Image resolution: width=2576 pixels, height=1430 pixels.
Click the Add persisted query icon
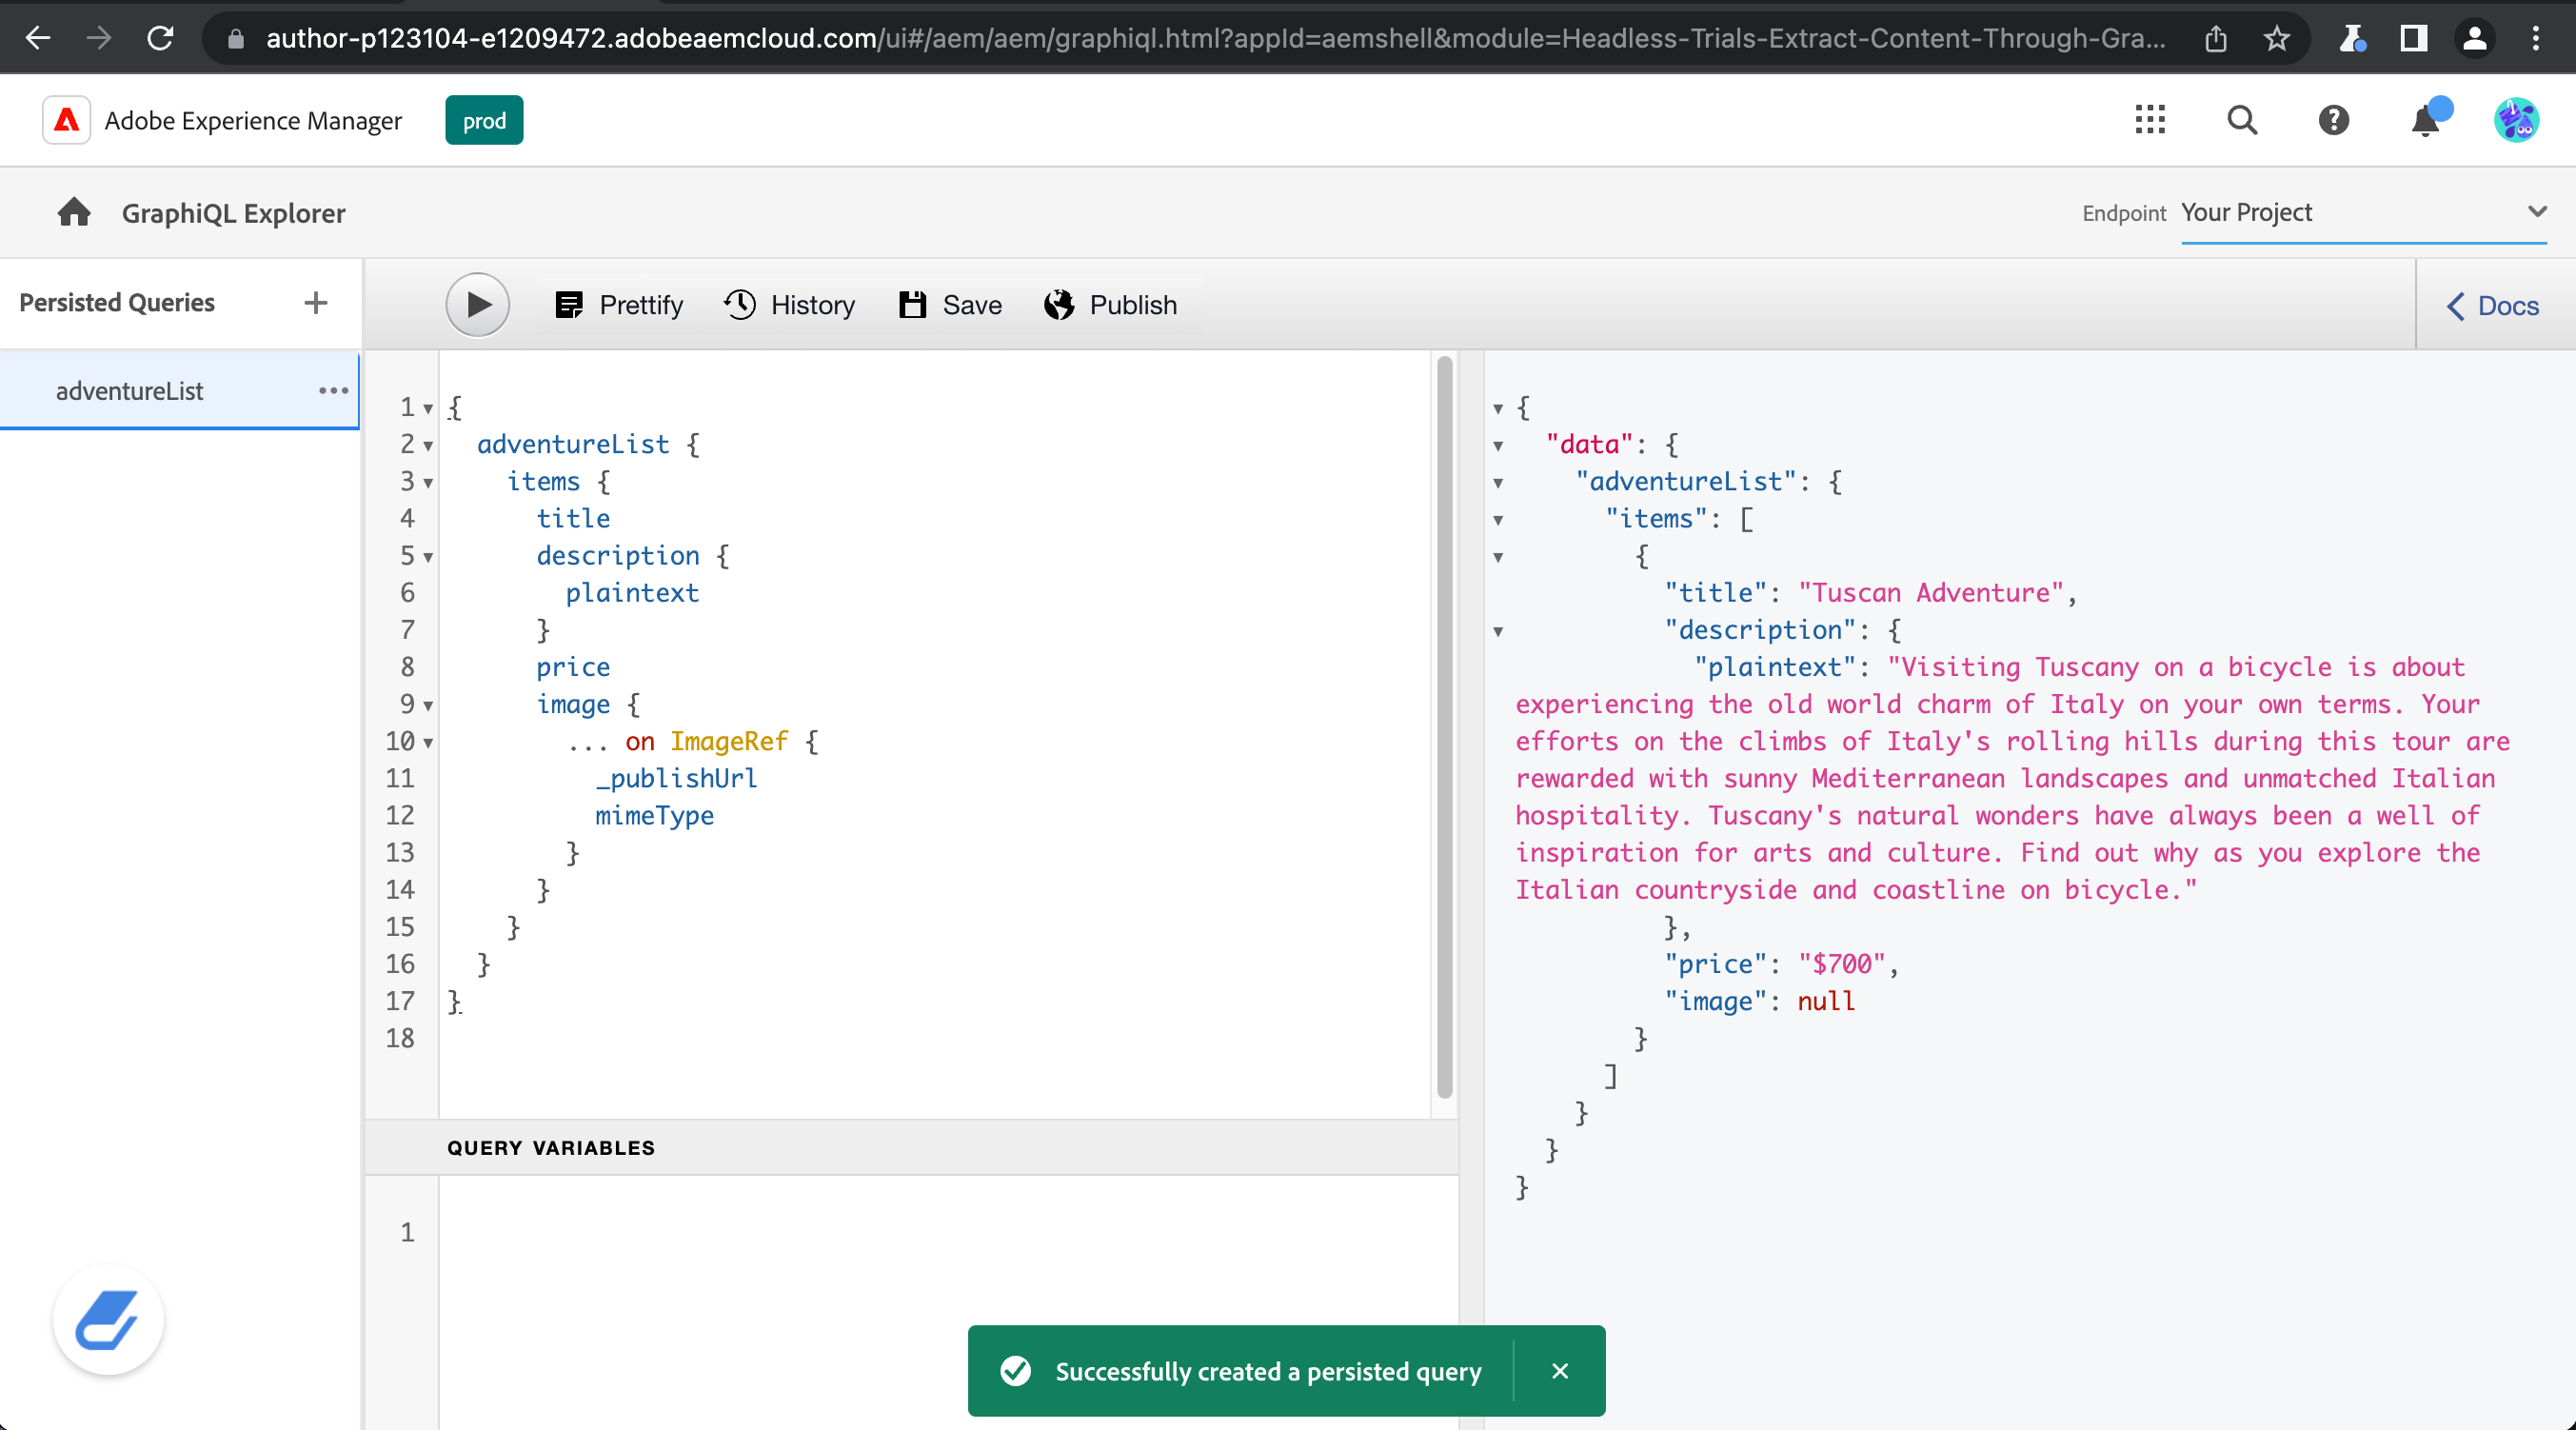pos(313,303)
